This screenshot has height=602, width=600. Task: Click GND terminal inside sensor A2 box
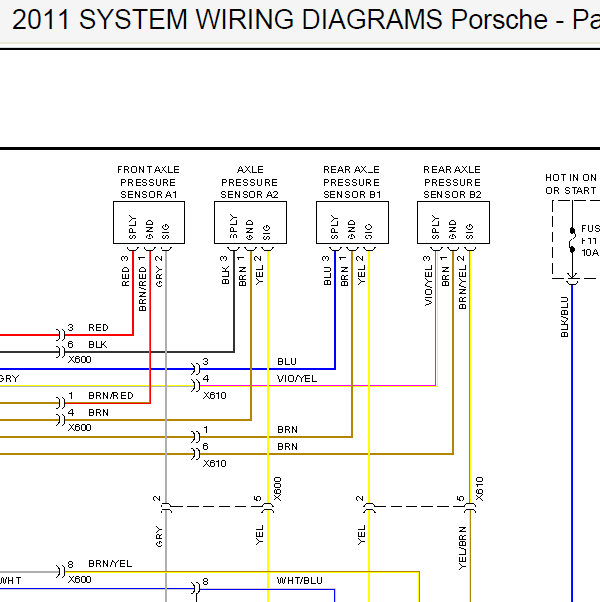click(250, 230)
